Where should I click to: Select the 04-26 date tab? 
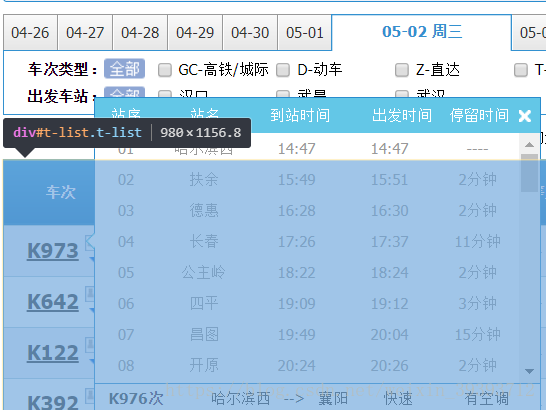30,33
